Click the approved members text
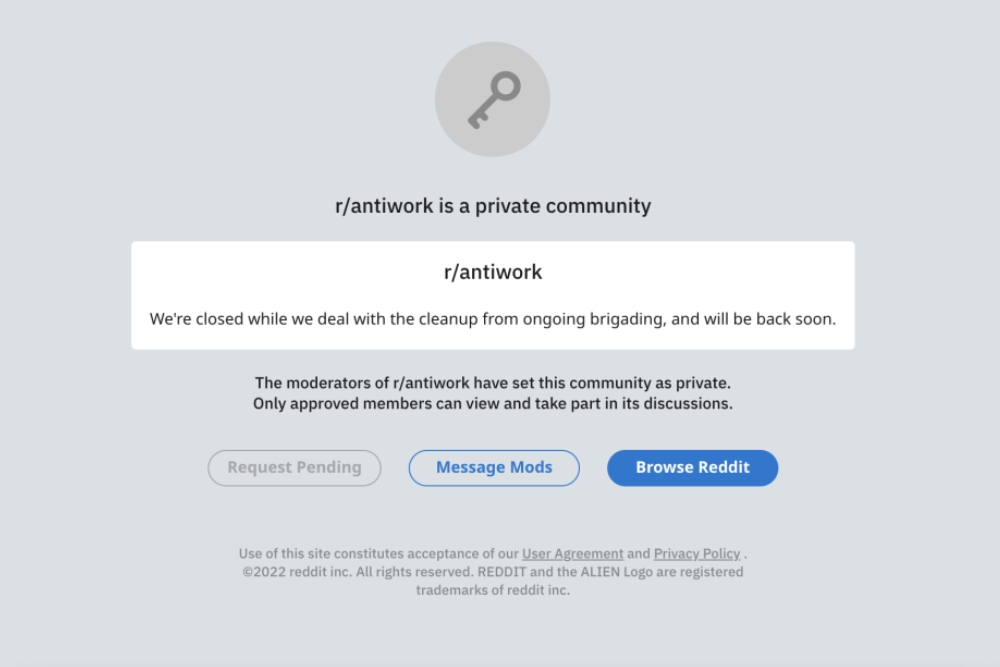The width and height of the screenshot is (1000, 667). [x=493, y=404]
